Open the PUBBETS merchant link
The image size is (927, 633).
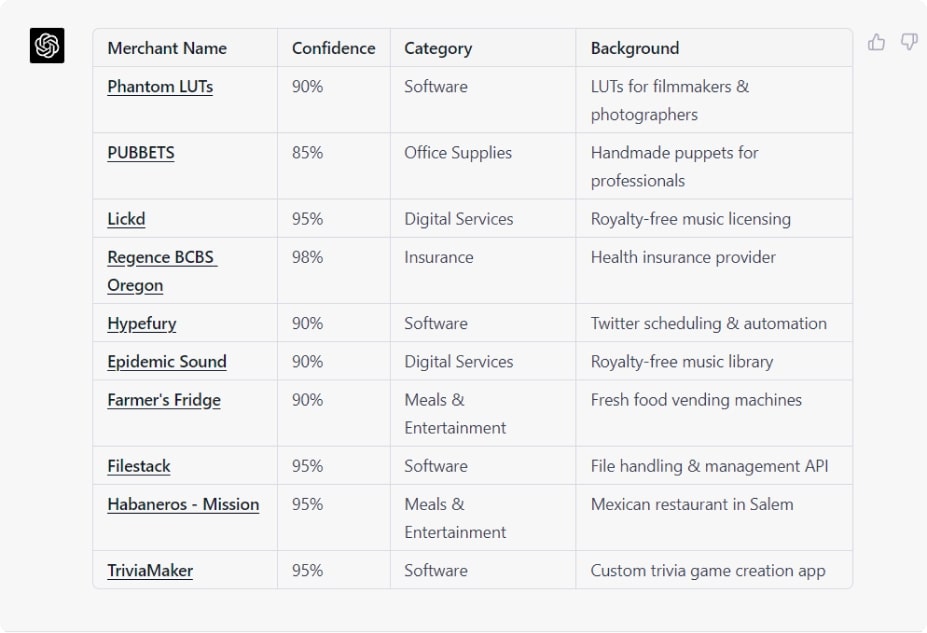click(141, 153)
